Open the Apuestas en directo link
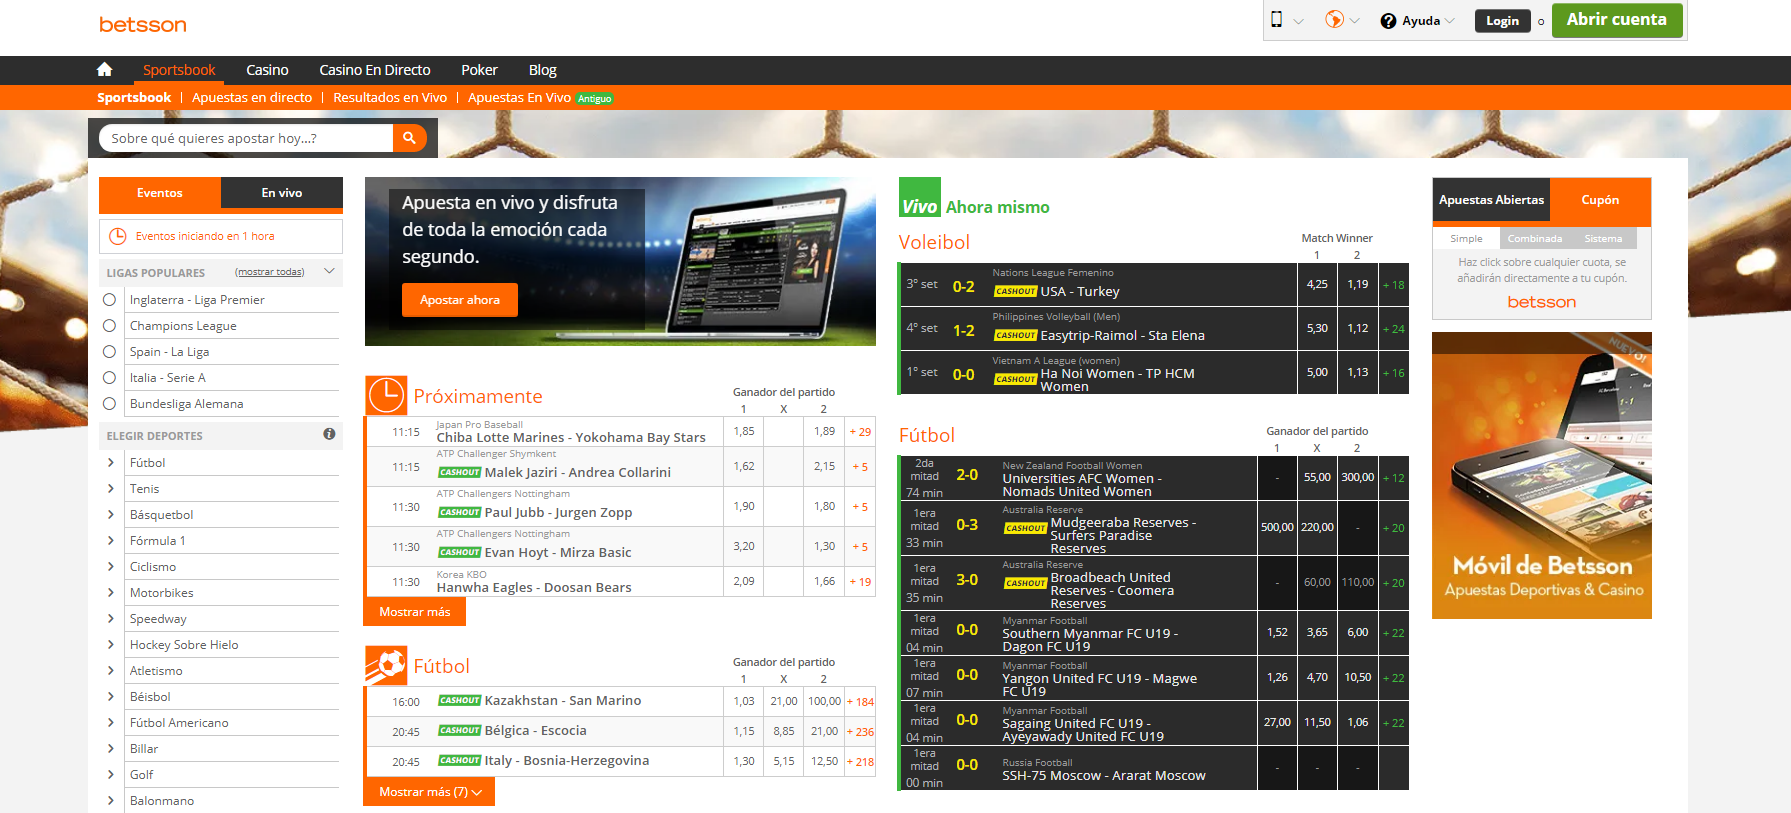 pyautogui.click(x=252, y=98)
